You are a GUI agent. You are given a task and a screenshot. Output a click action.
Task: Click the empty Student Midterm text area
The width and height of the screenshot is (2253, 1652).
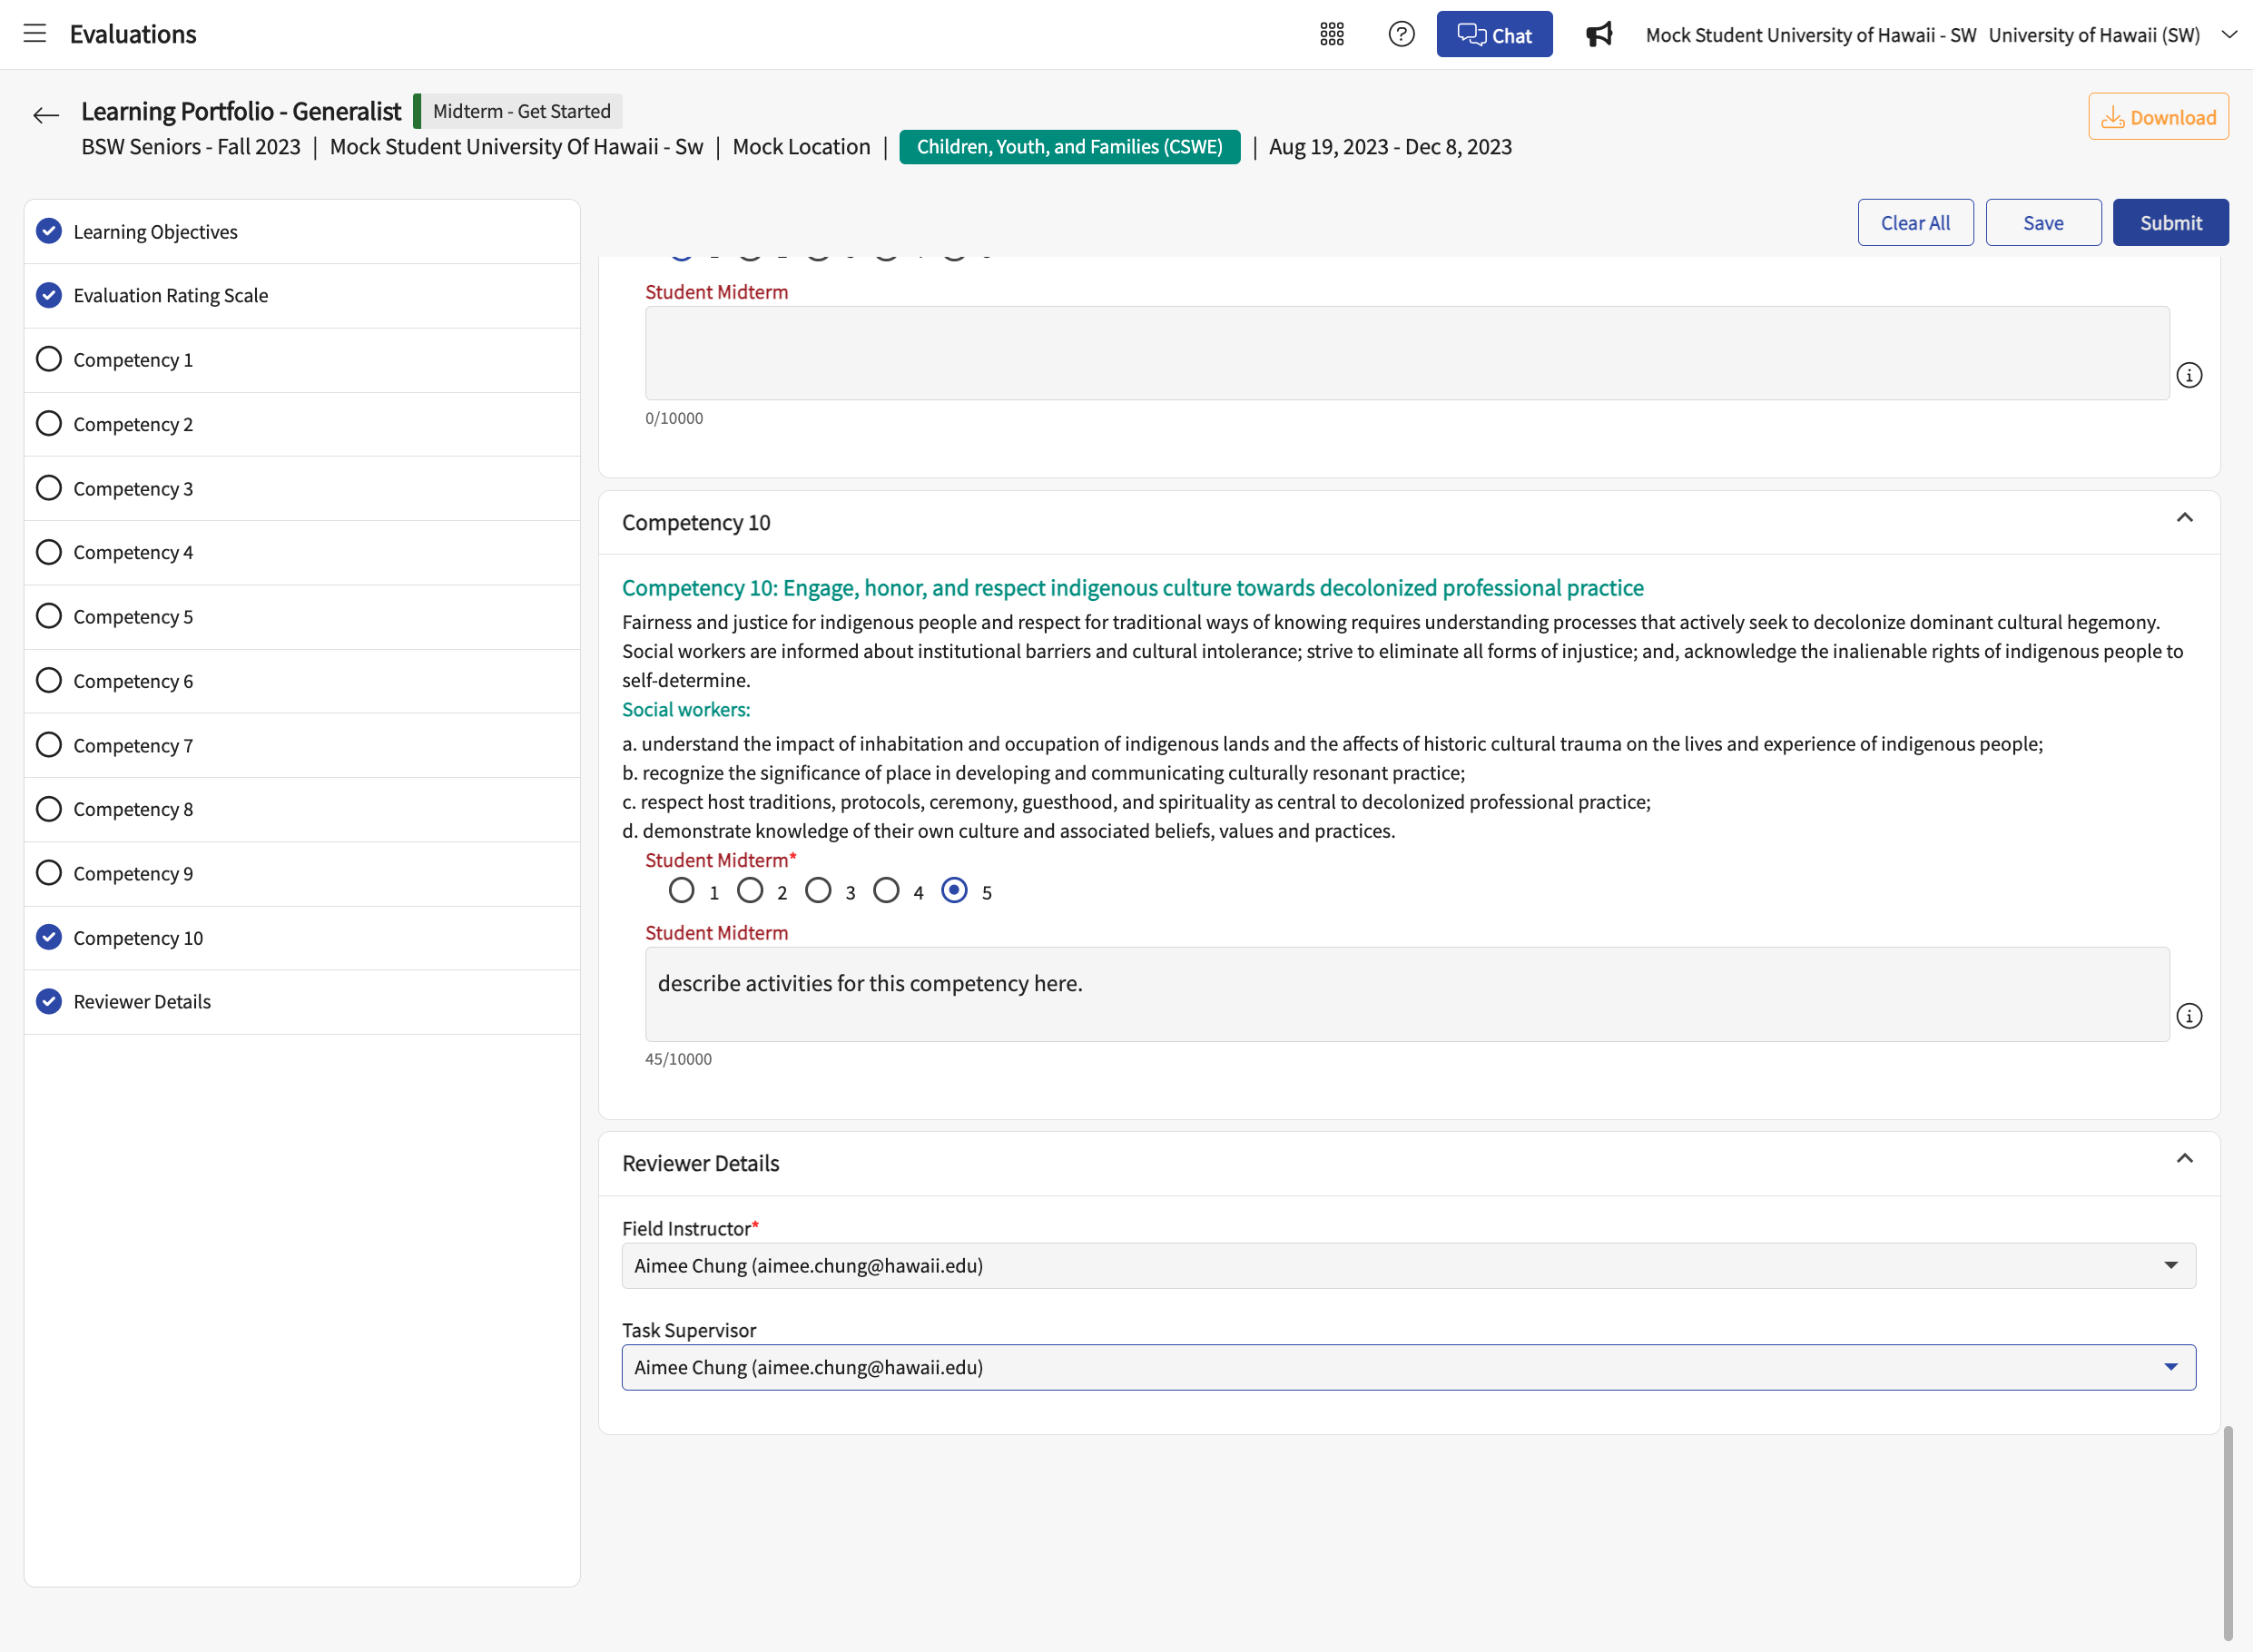pos(1407,353)
